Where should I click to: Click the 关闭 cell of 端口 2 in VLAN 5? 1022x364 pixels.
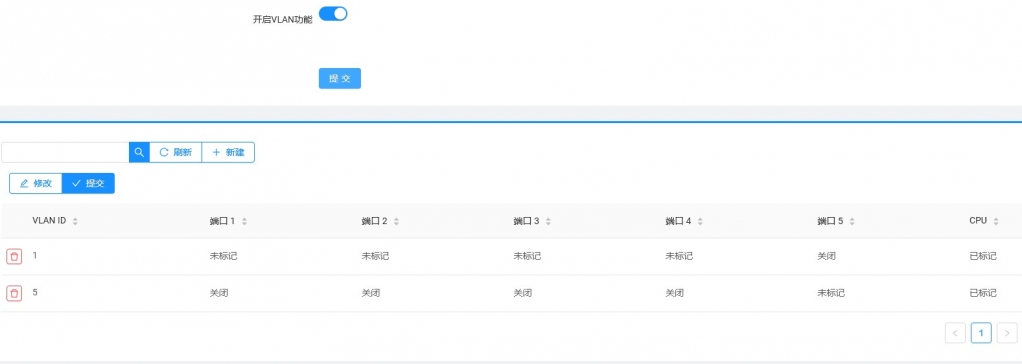coord(370,293)
